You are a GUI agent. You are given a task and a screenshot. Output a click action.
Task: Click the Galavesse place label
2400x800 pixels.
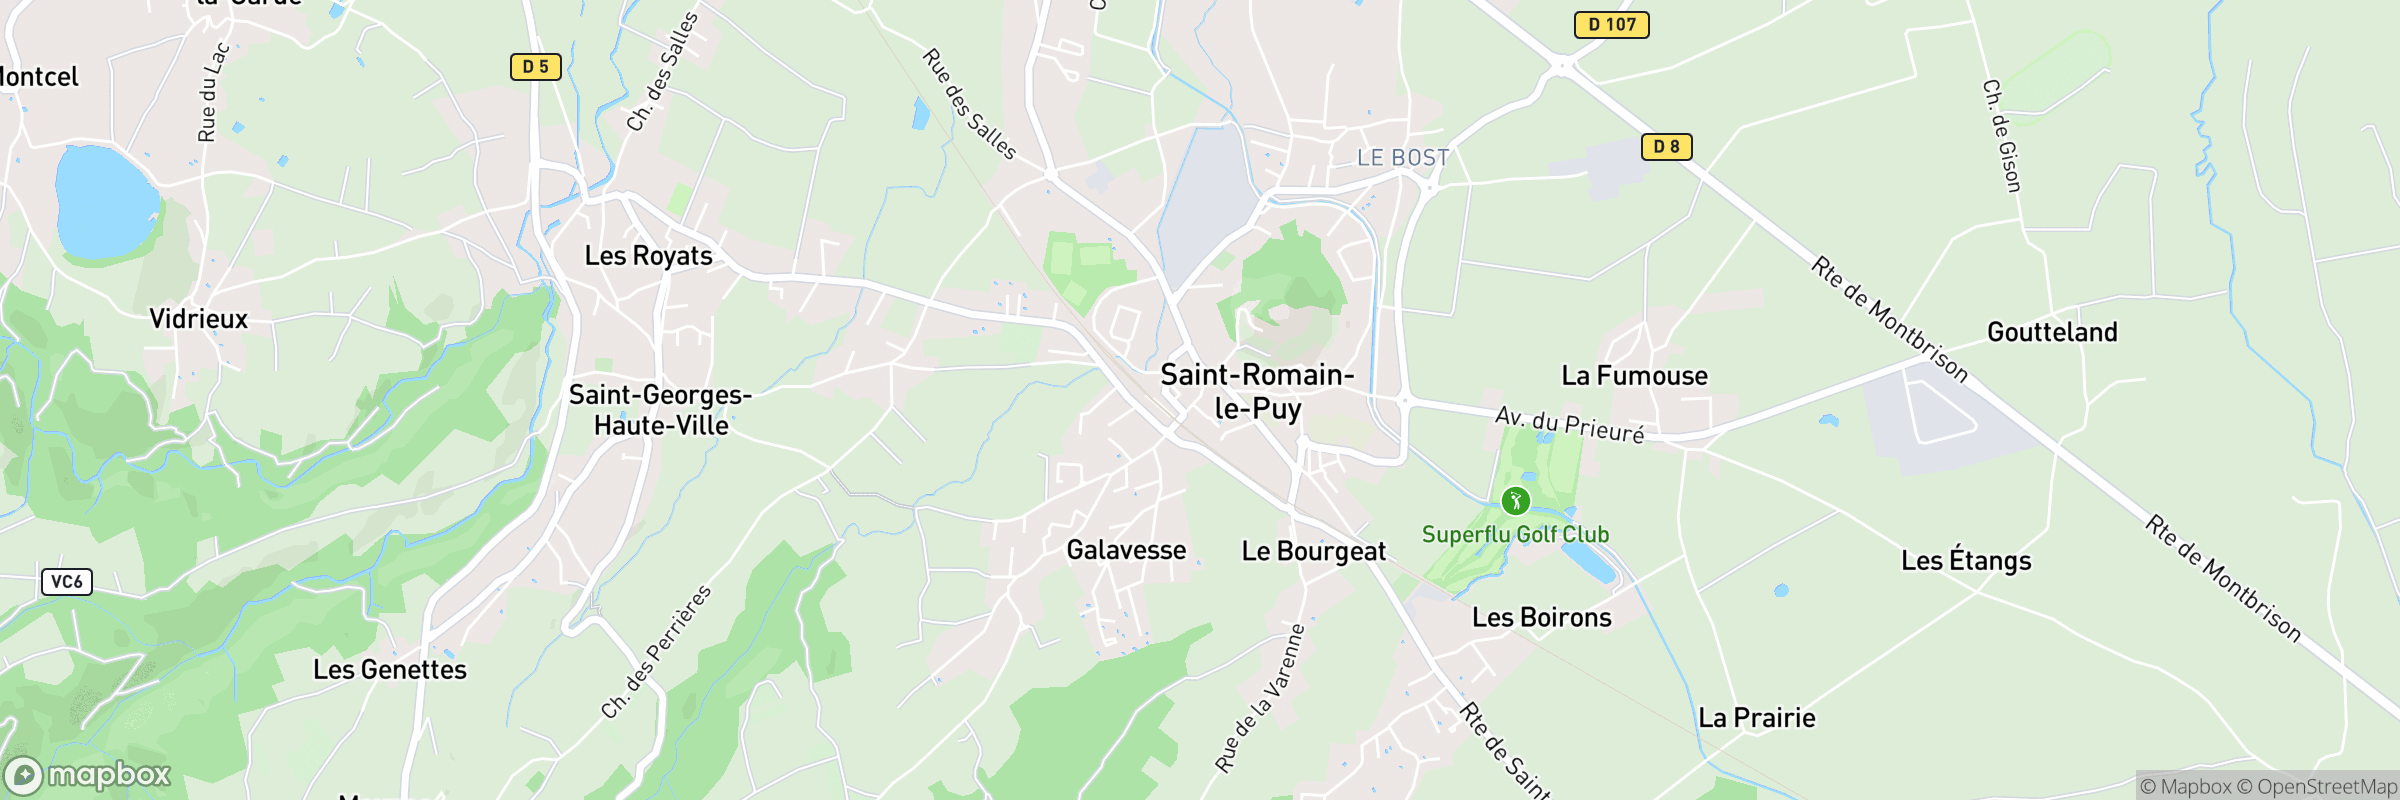coord(1127,550)
